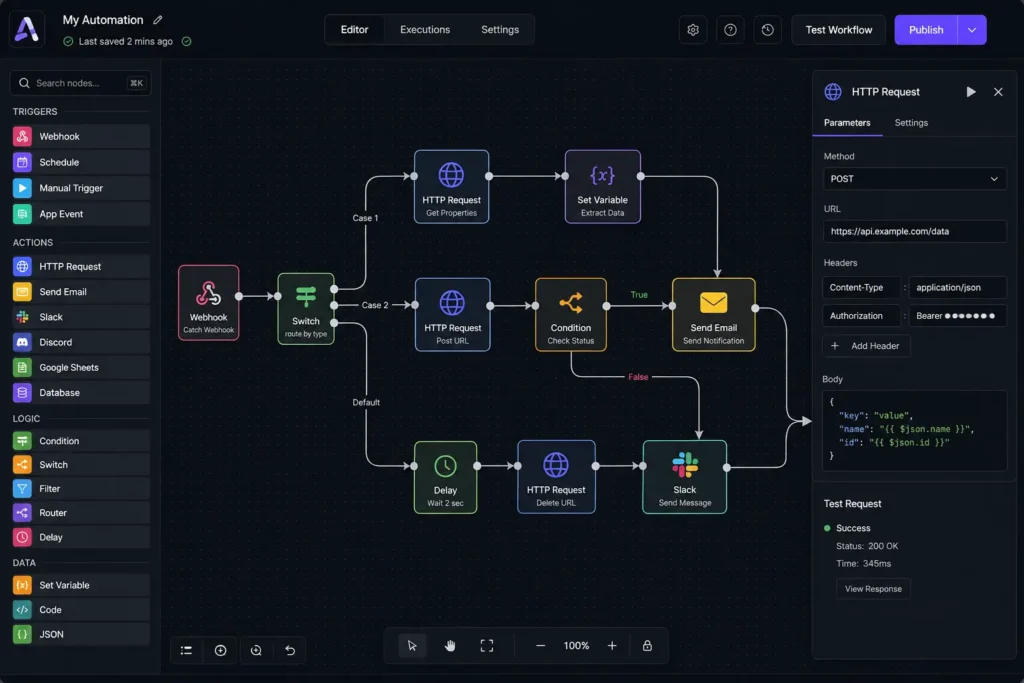Click inside the Body JSON editor

[914, 430]
